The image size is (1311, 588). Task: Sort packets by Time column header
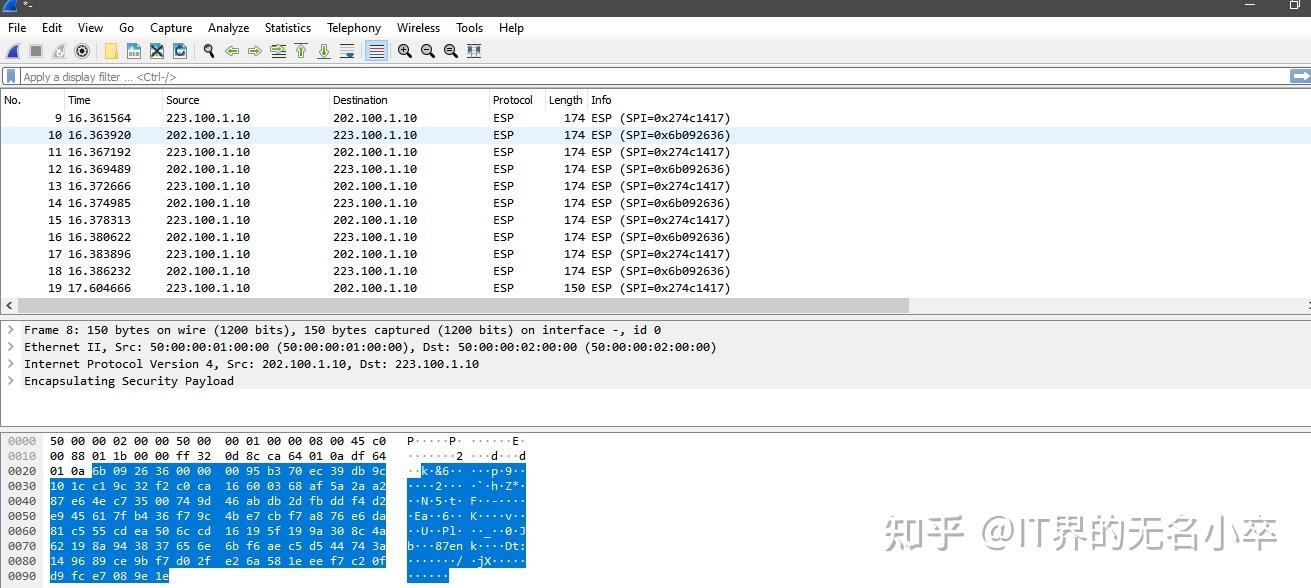(x=113, y=100)
